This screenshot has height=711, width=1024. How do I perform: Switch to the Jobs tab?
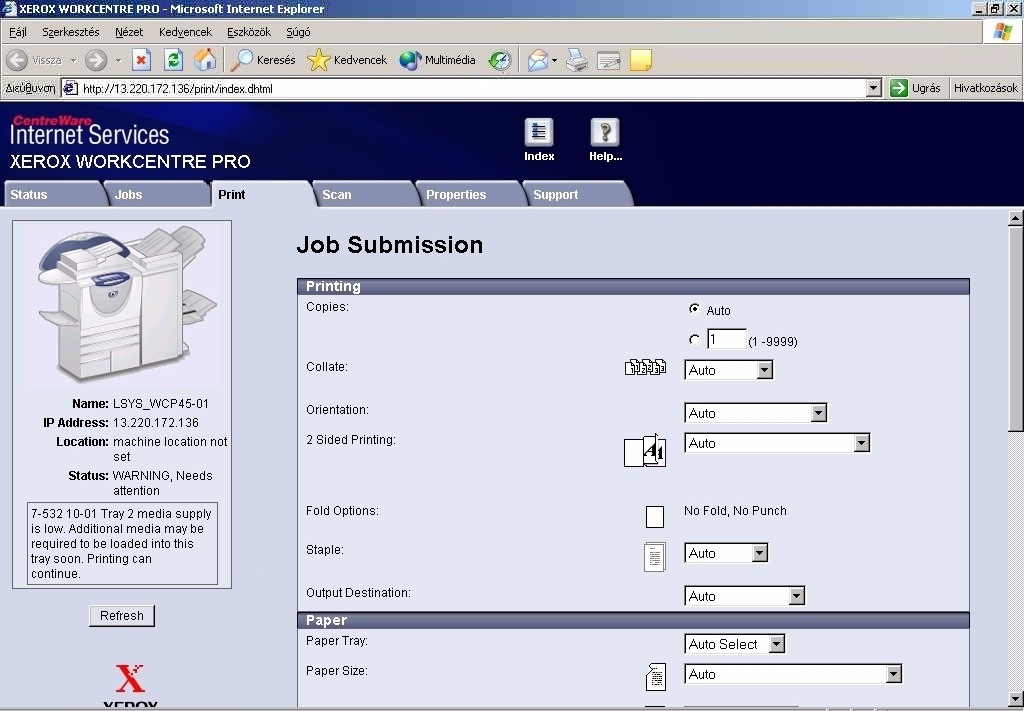click(157, 195)
